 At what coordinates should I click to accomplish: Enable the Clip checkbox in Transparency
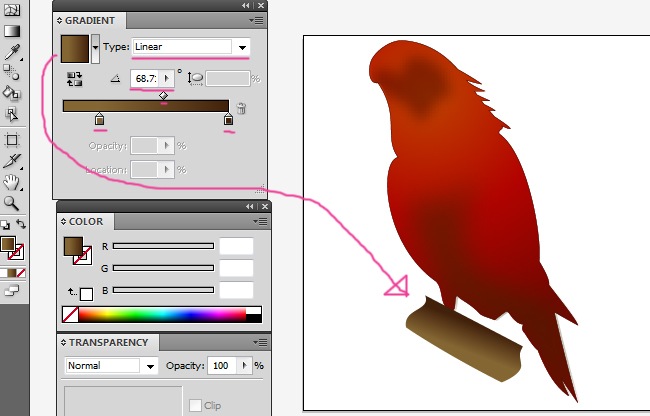tap(196, 405)
